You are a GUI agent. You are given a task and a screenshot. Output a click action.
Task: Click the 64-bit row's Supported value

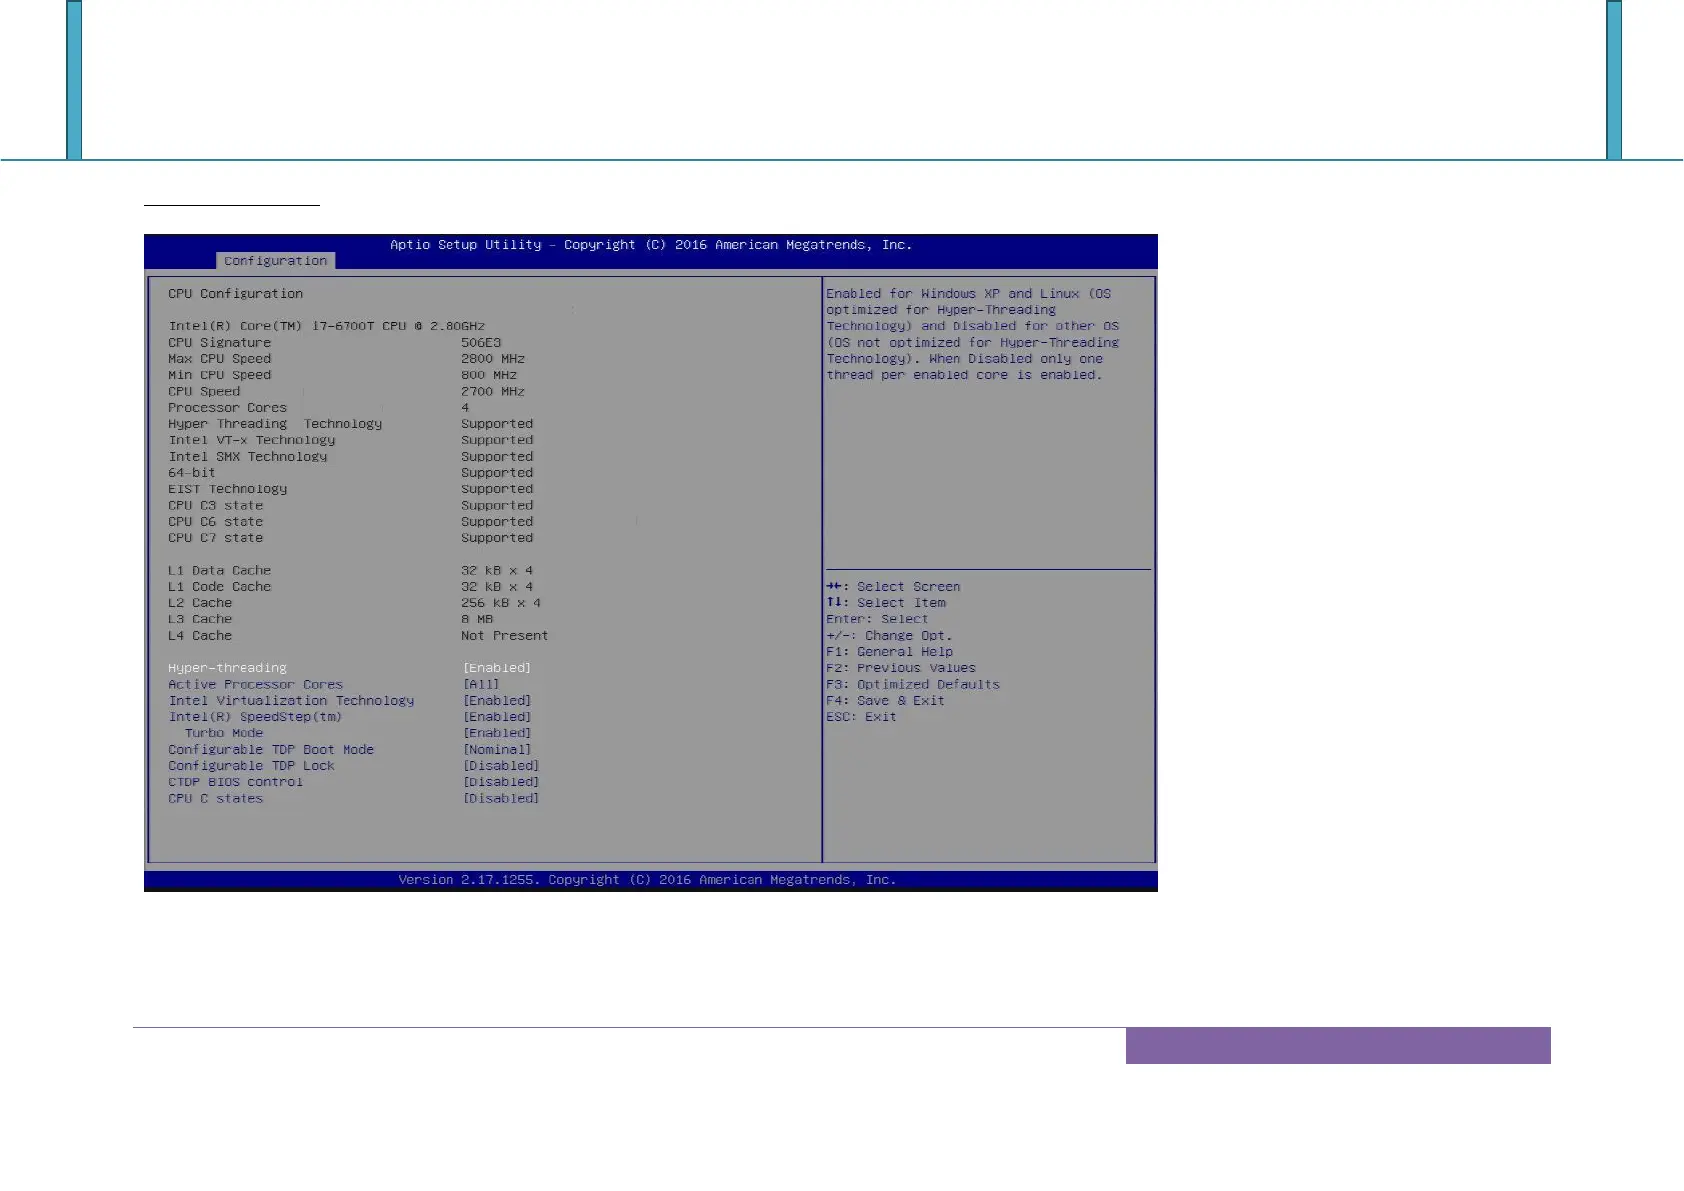pyautogui.click(x=497, y=473)
